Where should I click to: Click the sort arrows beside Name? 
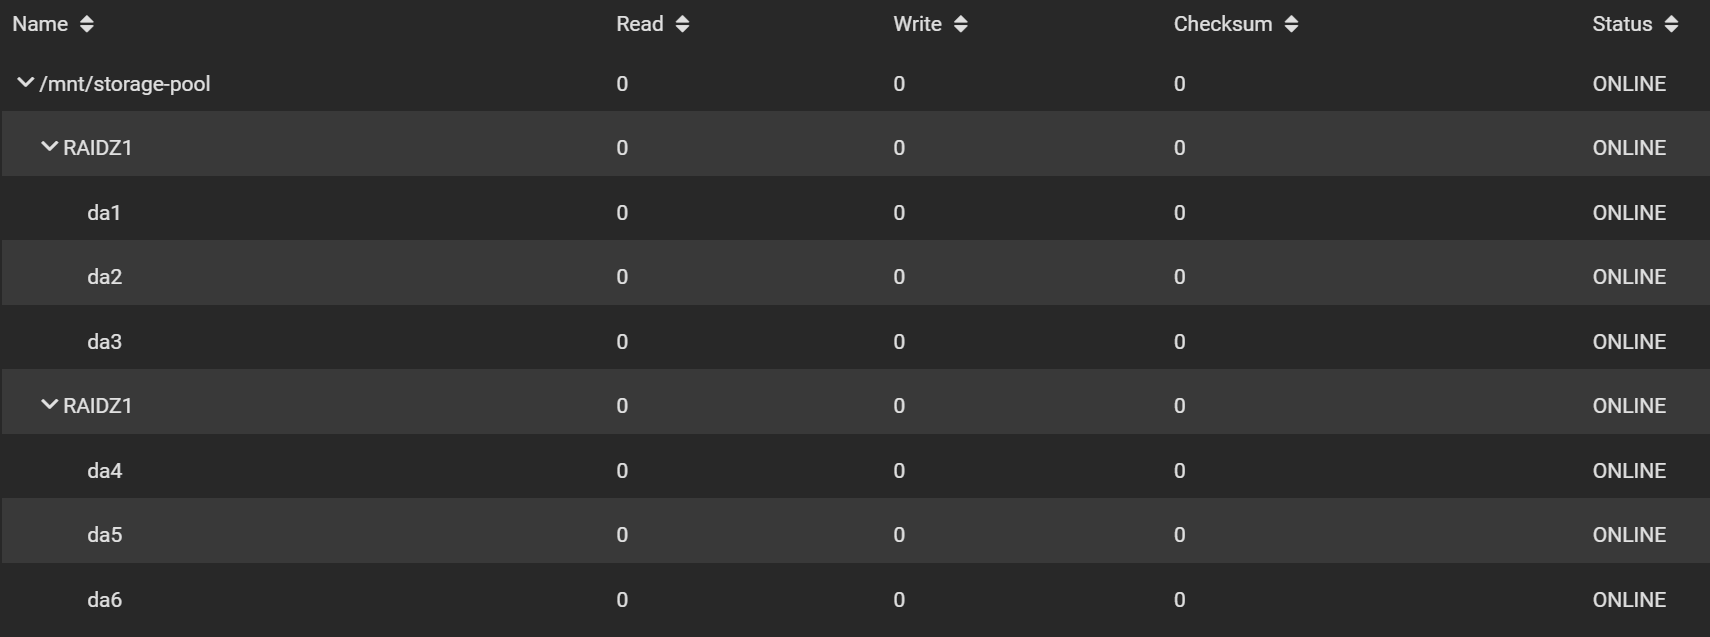pyautogui.click(x=87, y=24)
